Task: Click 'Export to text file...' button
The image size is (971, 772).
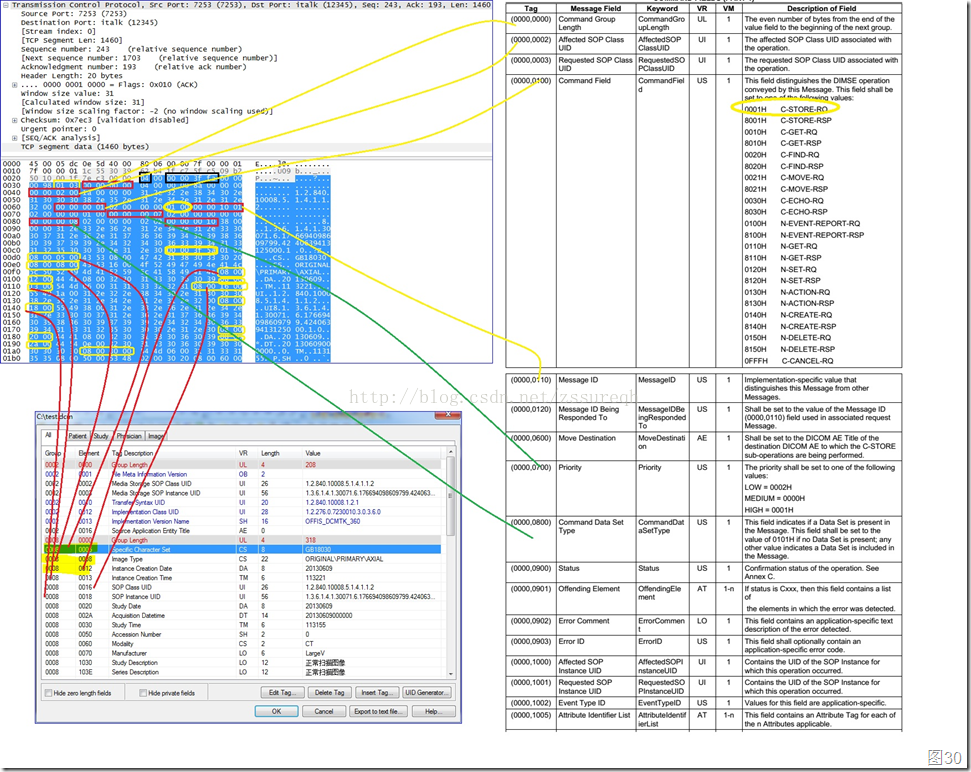Action: (378, 711)
